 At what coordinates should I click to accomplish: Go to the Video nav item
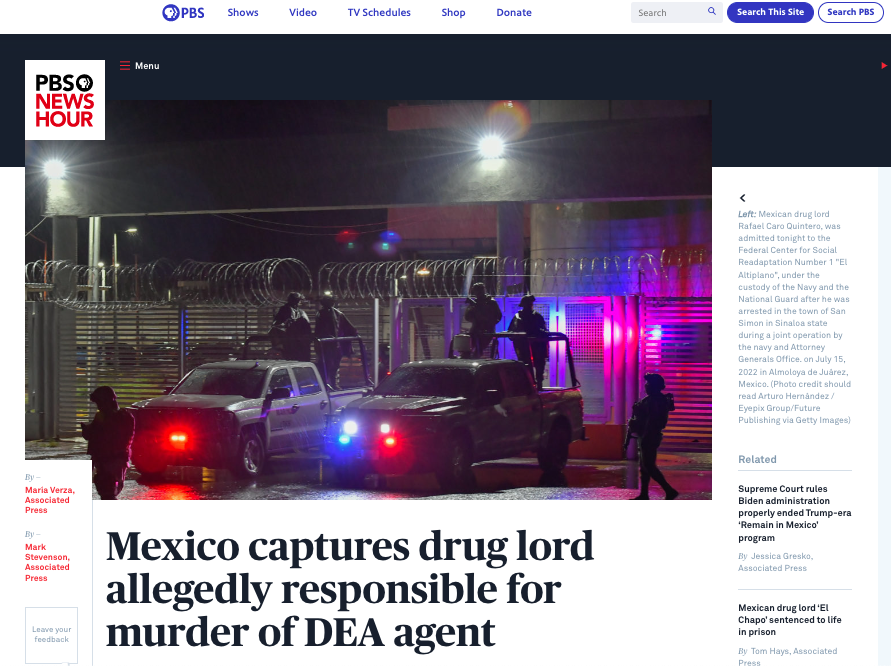[x=303, y=13]
